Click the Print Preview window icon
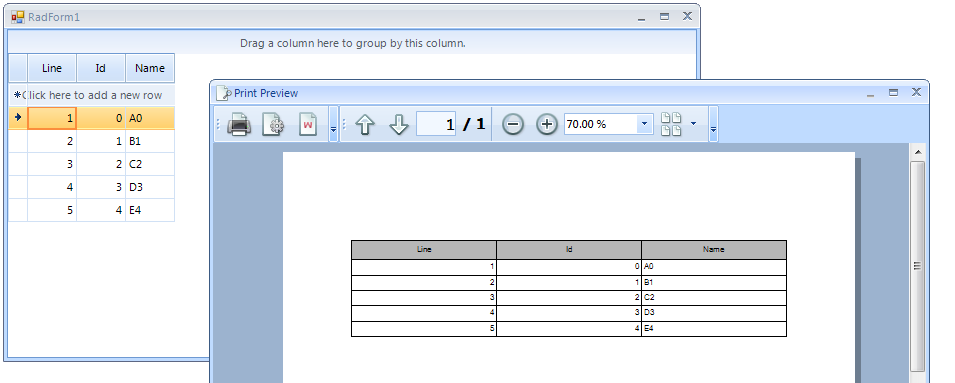 click(x=224, y=93)
